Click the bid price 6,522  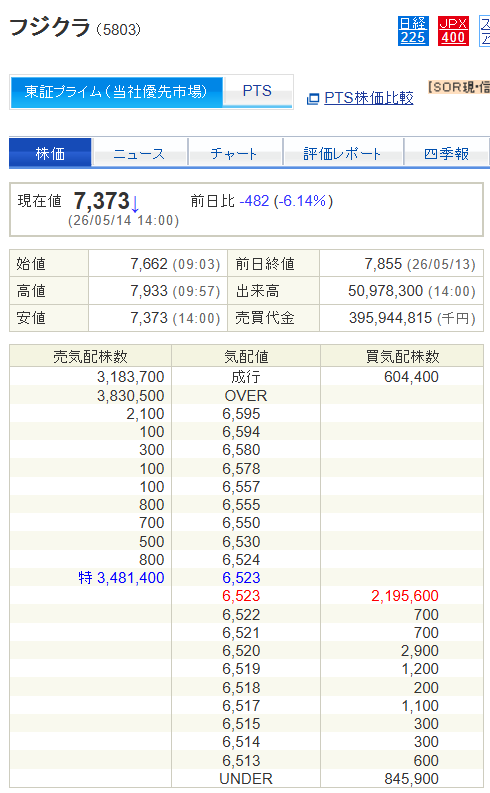(241, 614)
